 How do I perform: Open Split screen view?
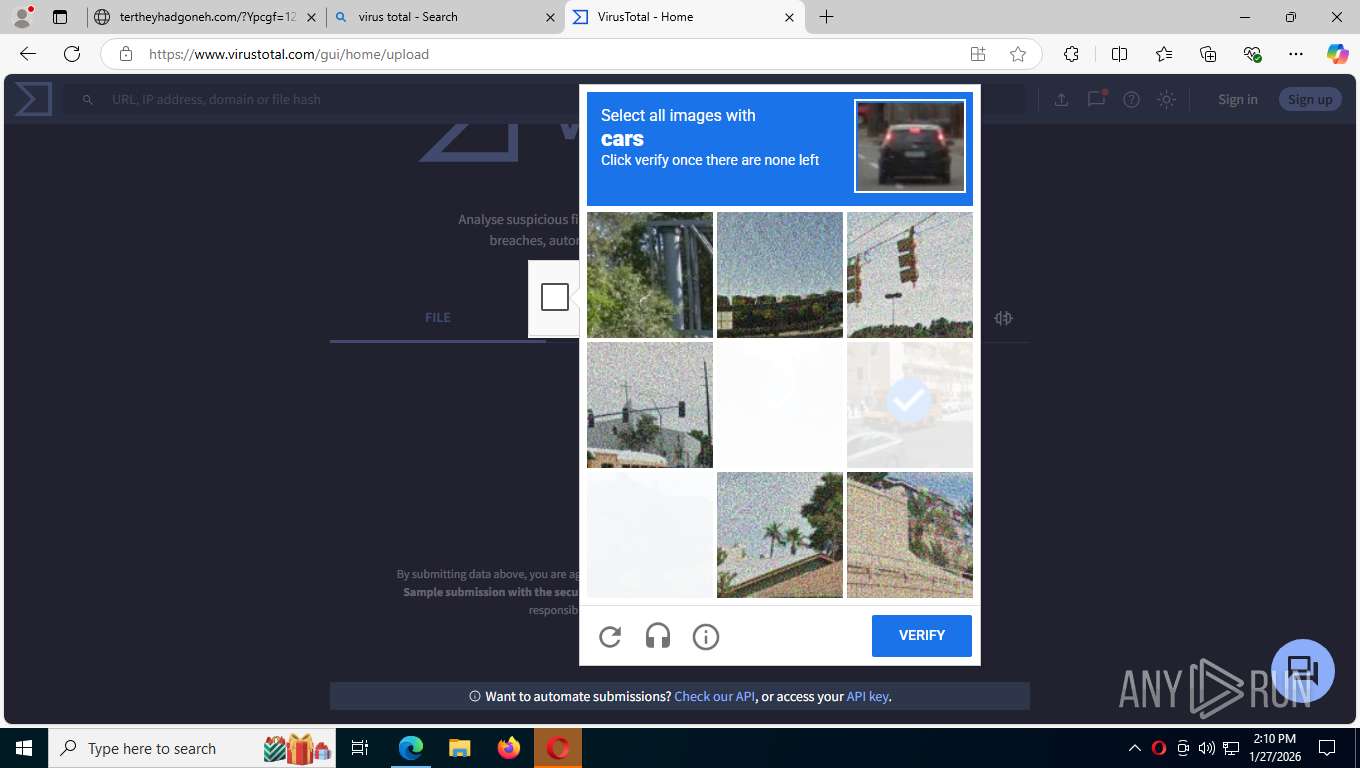pos(1120,54)
